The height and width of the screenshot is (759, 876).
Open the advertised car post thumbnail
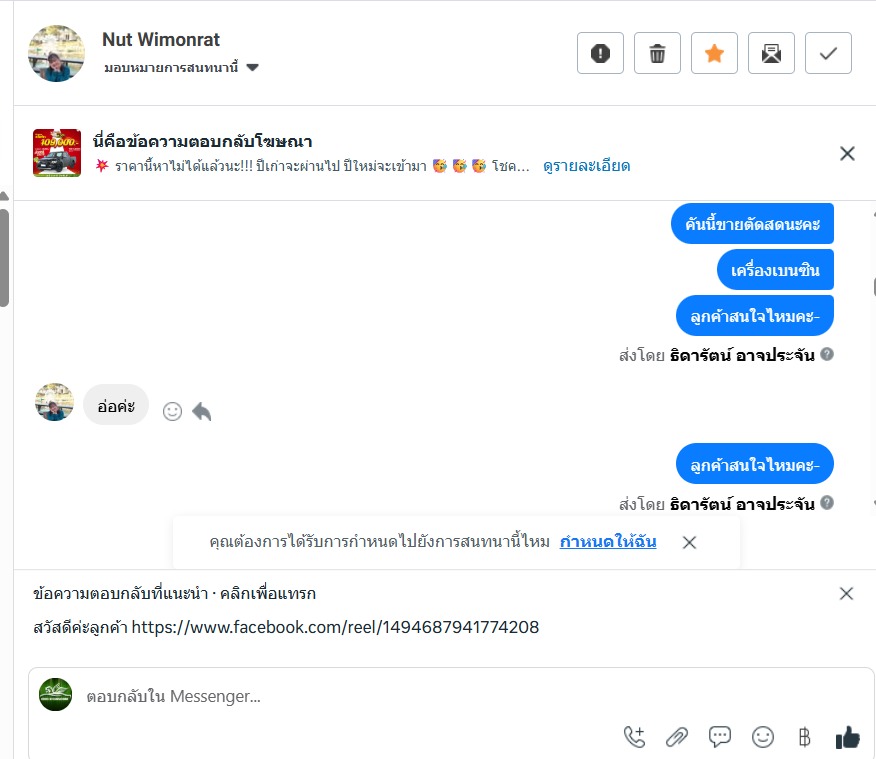[57, 153]
